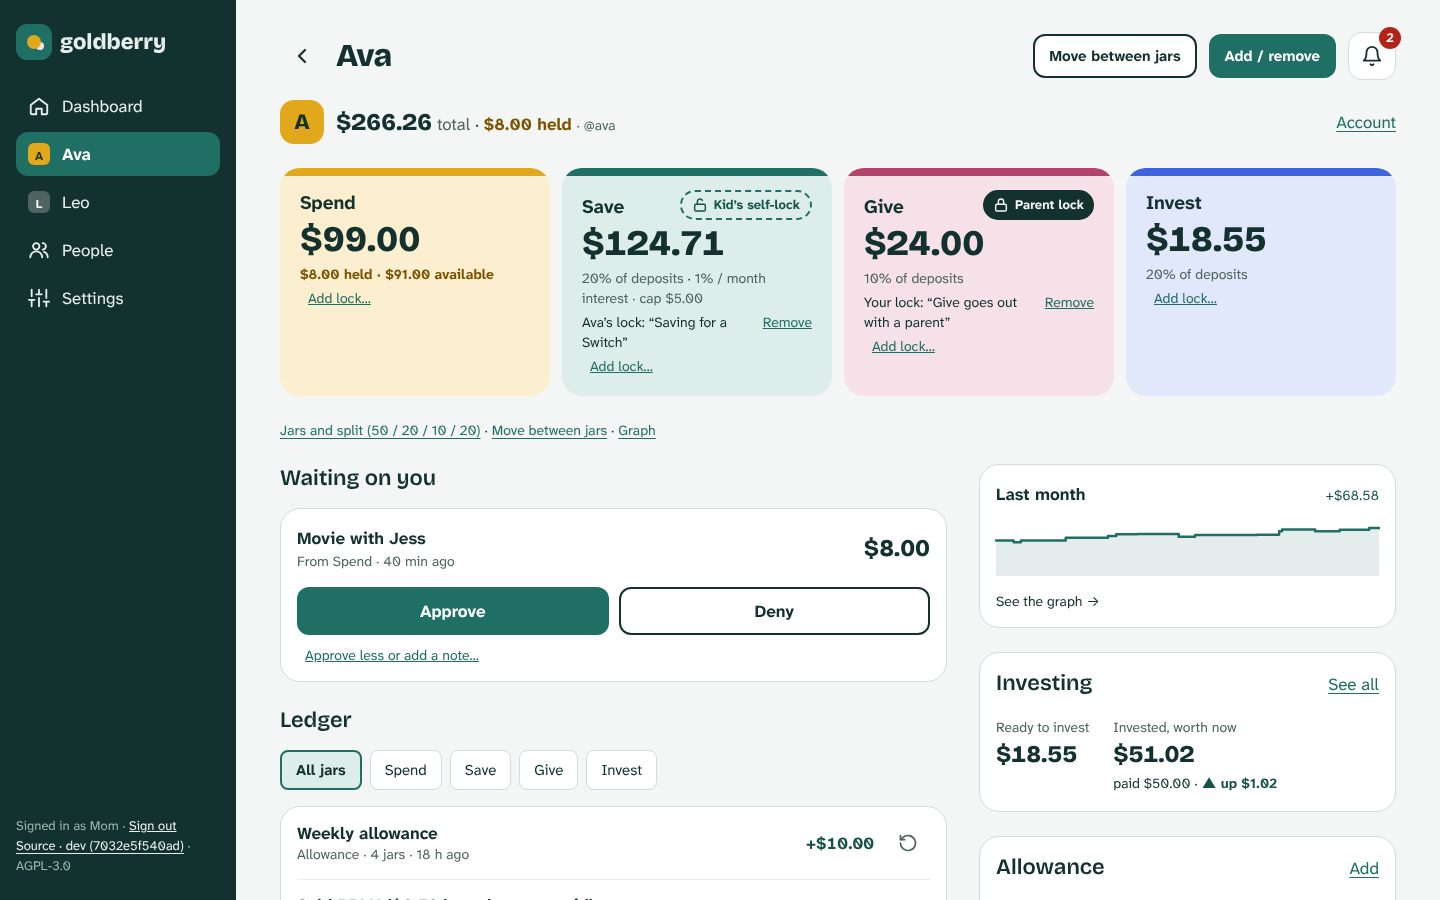Click the goldberry logo icon
1440x900 pixels.
pos(34,42)
